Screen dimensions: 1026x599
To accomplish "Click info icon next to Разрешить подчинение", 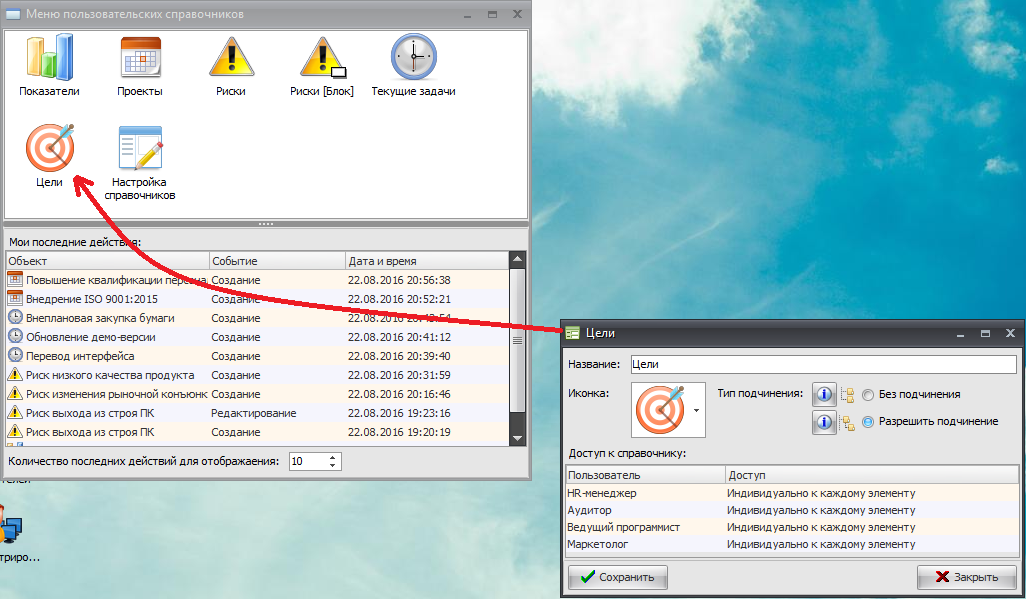I will point(824,422).
